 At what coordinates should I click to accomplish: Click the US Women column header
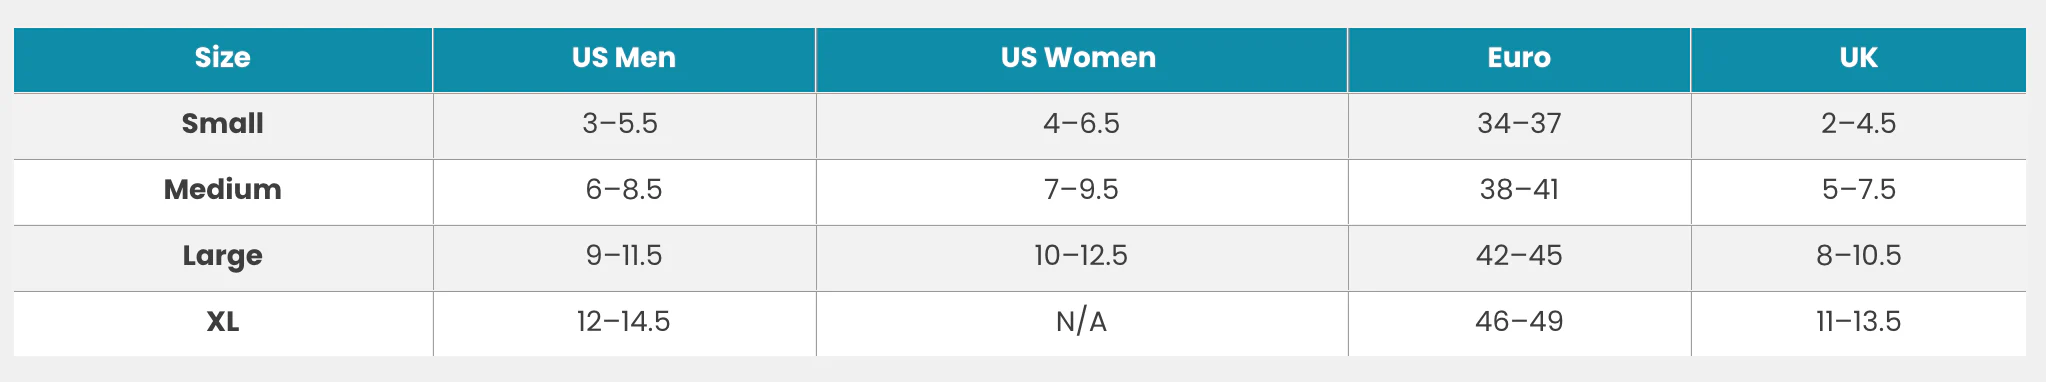(1079, 58)
